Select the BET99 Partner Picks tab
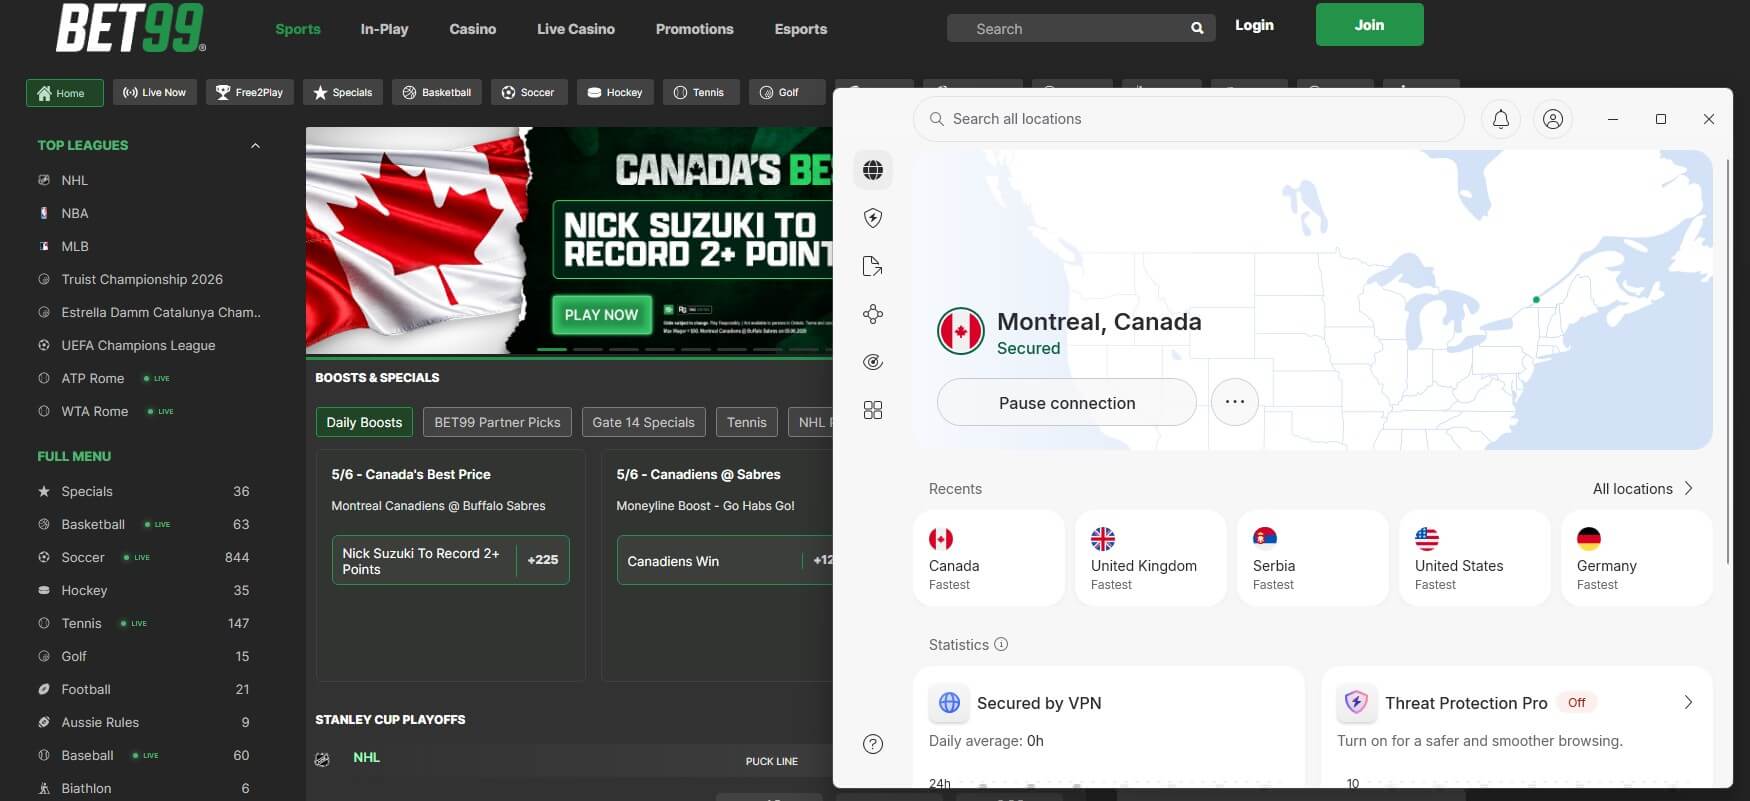The height and width of the screenshot is (801, 1750). tap(497, 422)
